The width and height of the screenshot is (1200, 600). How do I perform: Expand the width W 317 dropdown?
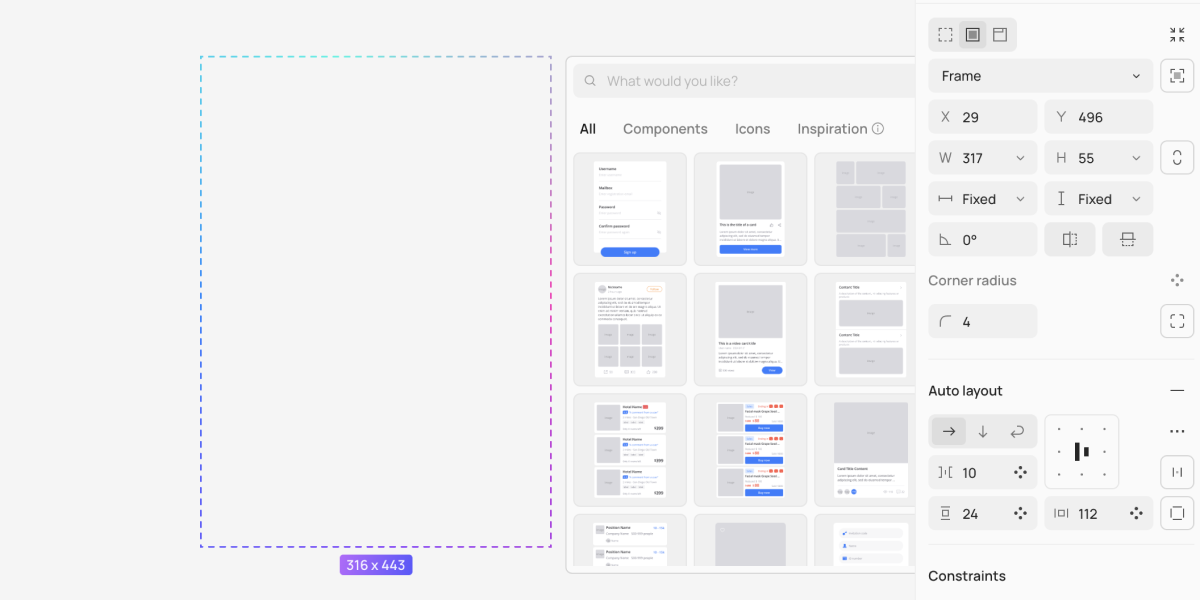pyautogui.click(x=1020, y=158)
